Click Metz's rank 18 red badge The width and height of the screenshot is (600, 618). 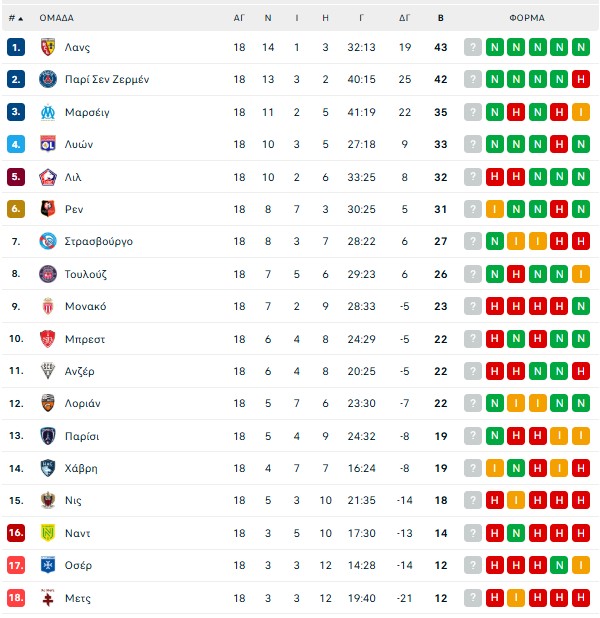coord(15,598)
